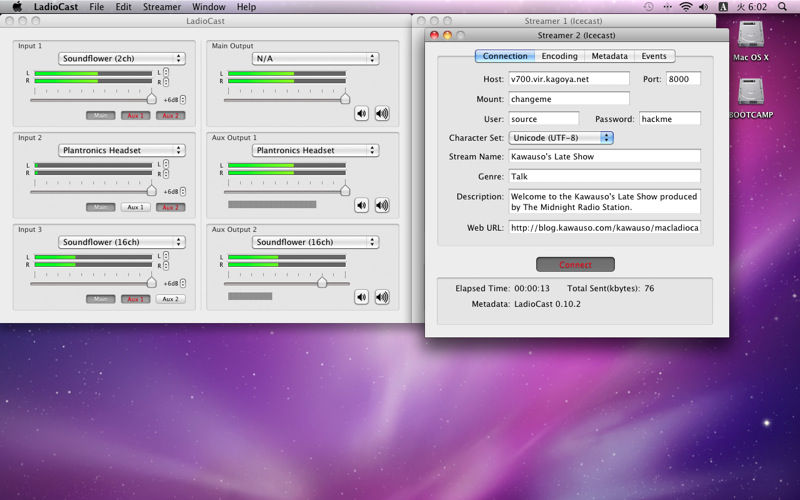Image resolution: width=800 pixels, height=500 pixels.
Task: Click the Aux Output 1 low-volume speaker icon
Action: (361, 205)
